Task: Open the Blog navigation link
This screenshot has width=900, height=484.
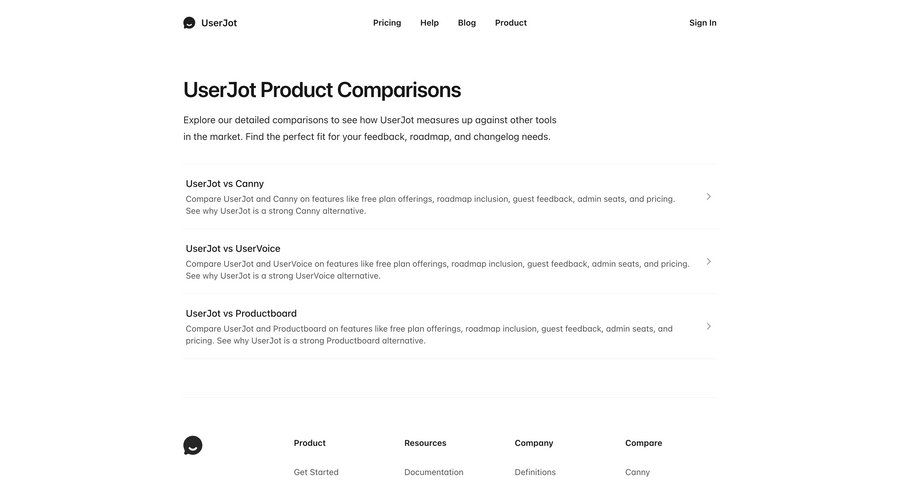Action: point(467,23)
